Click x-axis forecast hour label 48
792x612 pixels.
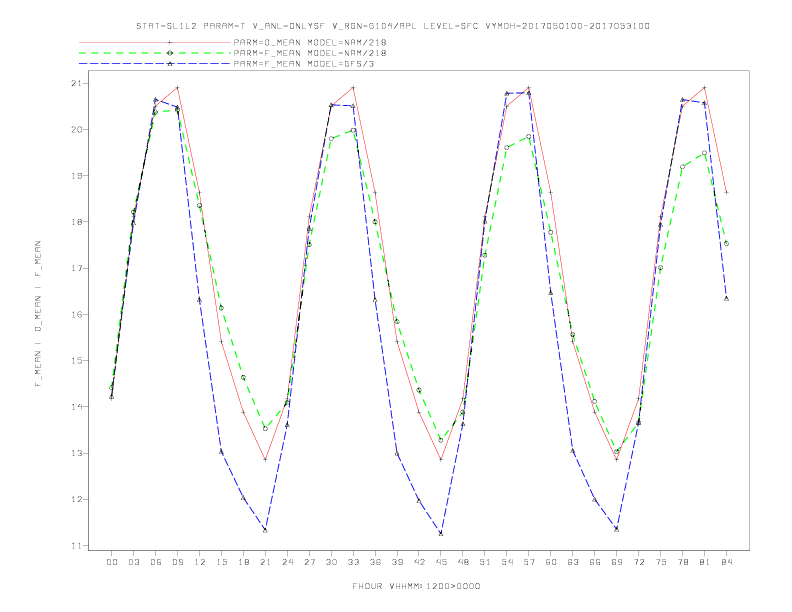(x=463, y=562)
